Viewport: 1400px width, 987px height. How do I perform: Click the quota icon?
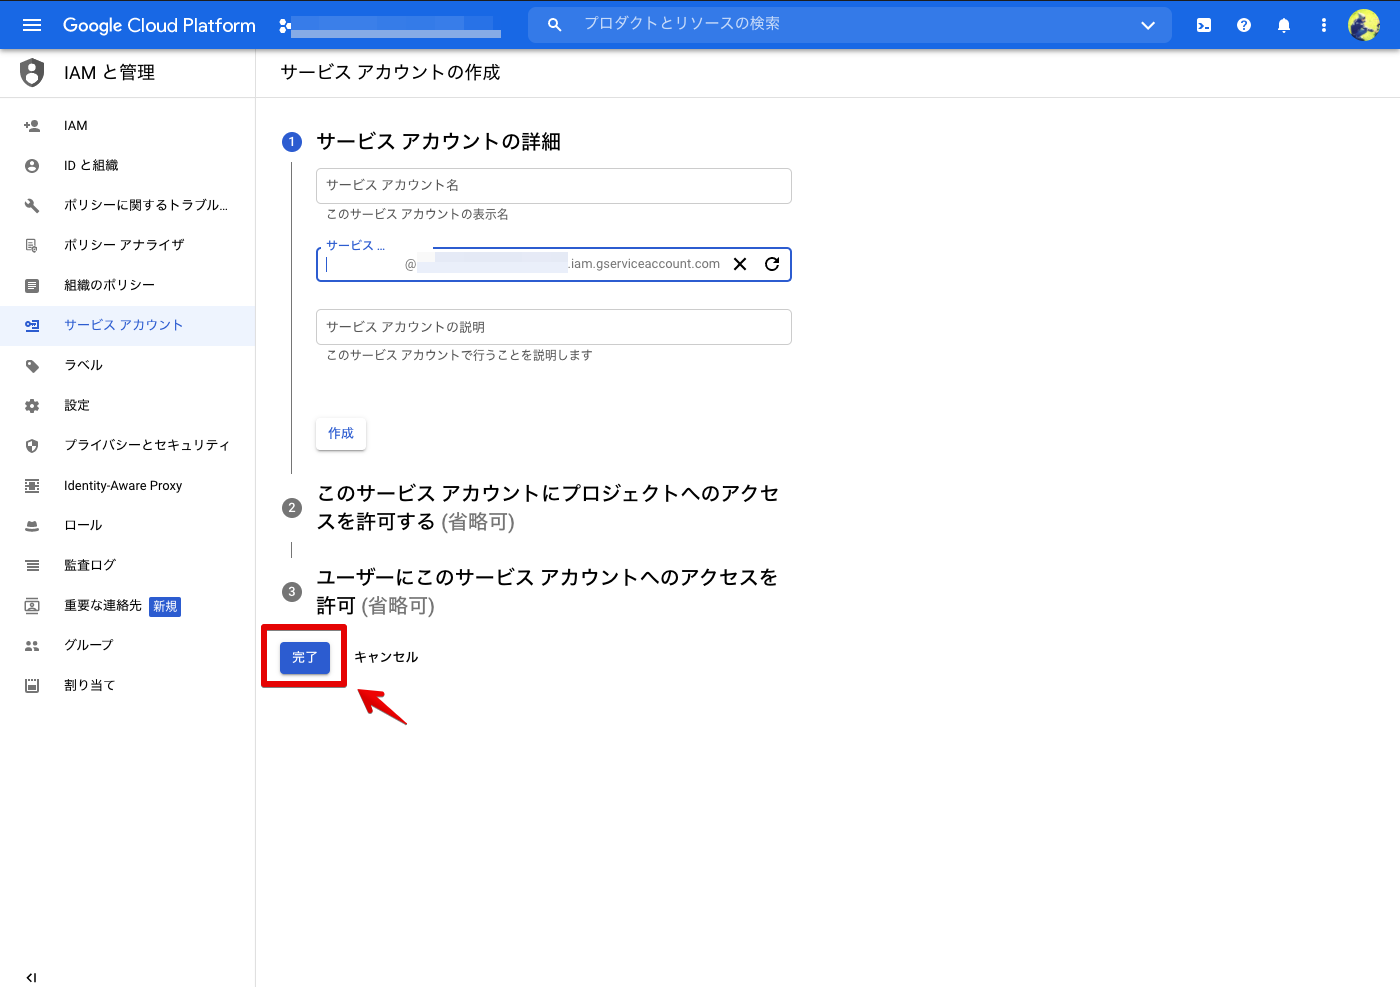(x=32, y=686)
